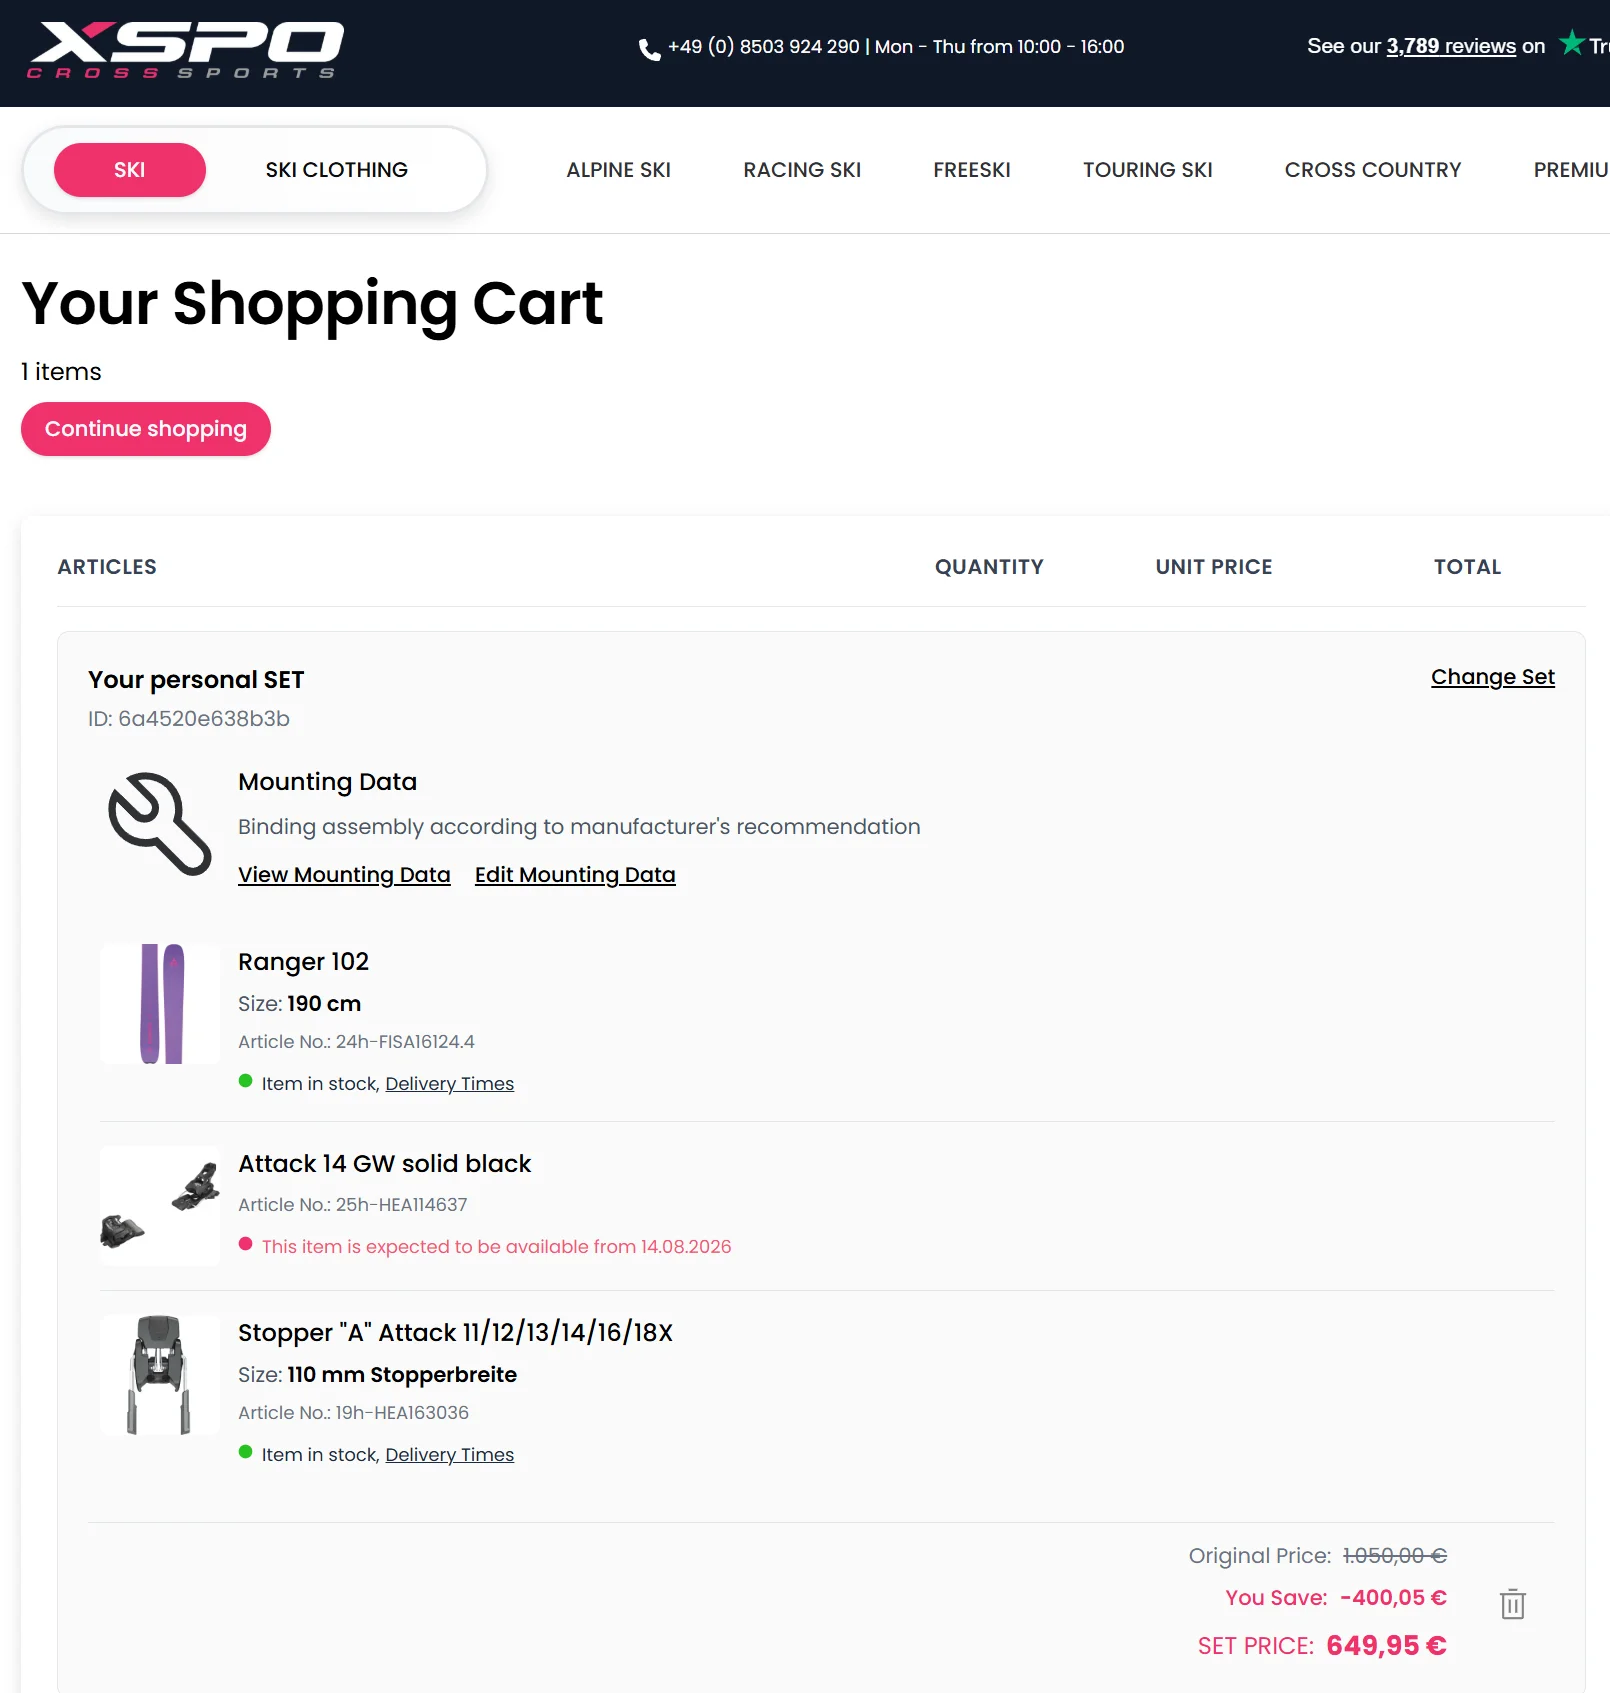Switch to the SKI category toggle
This screenshot has height=1693, width=1610.
pyautogui.click(x=130, y=170)
